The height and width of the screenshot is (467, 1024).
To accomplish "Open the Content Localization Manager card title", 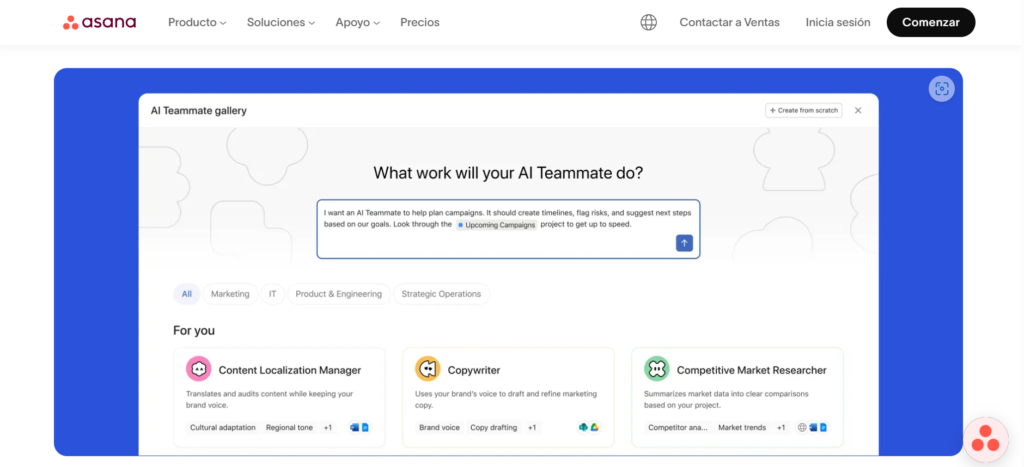I will pos(290,370).
